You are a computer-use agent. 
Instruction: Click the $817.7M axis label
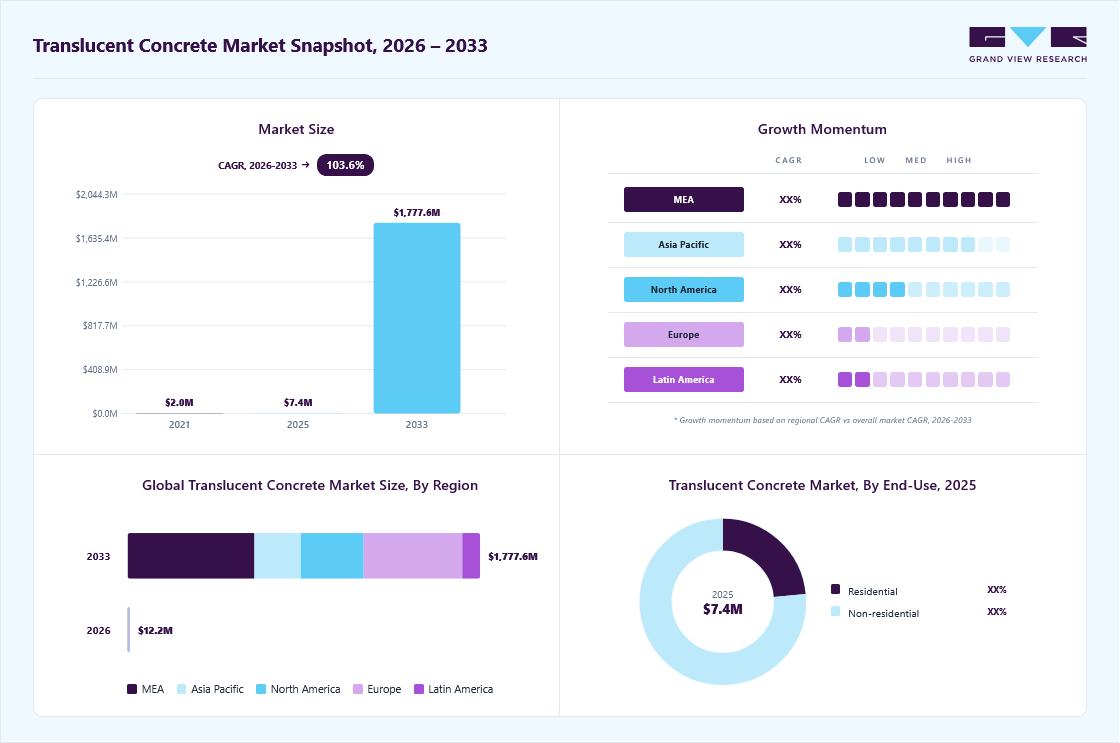(x=100, y=326)
